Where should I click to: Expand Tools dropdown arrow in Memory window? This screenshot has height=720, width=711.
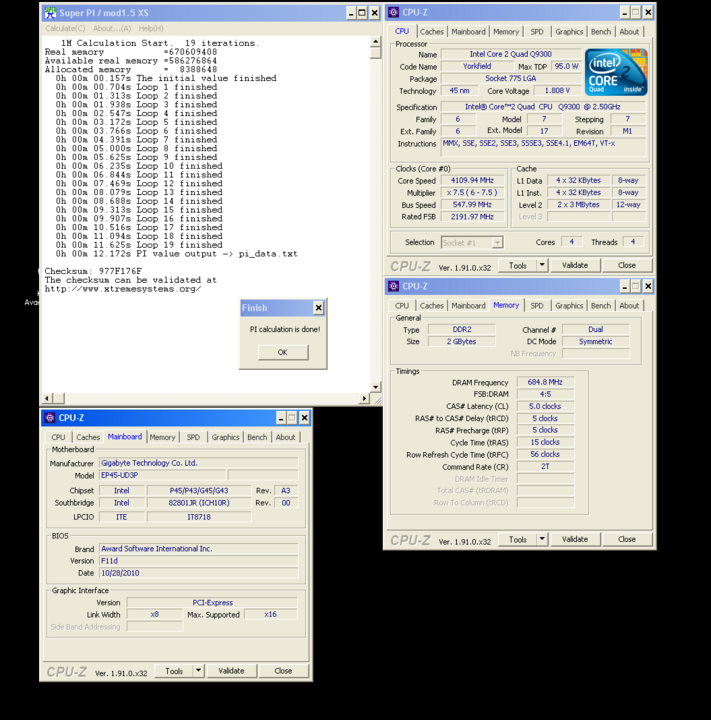coord(542,540)
